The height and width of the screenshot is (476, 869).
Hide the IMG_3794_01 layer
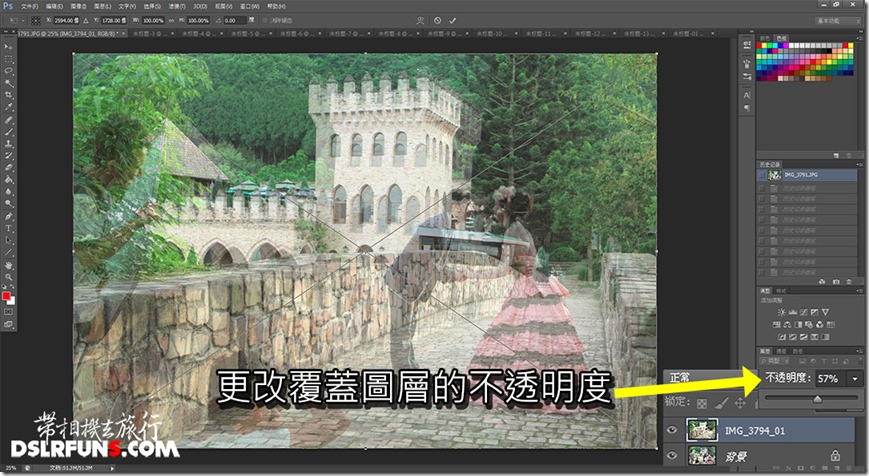pyautogui.click(x=671, y=430)
